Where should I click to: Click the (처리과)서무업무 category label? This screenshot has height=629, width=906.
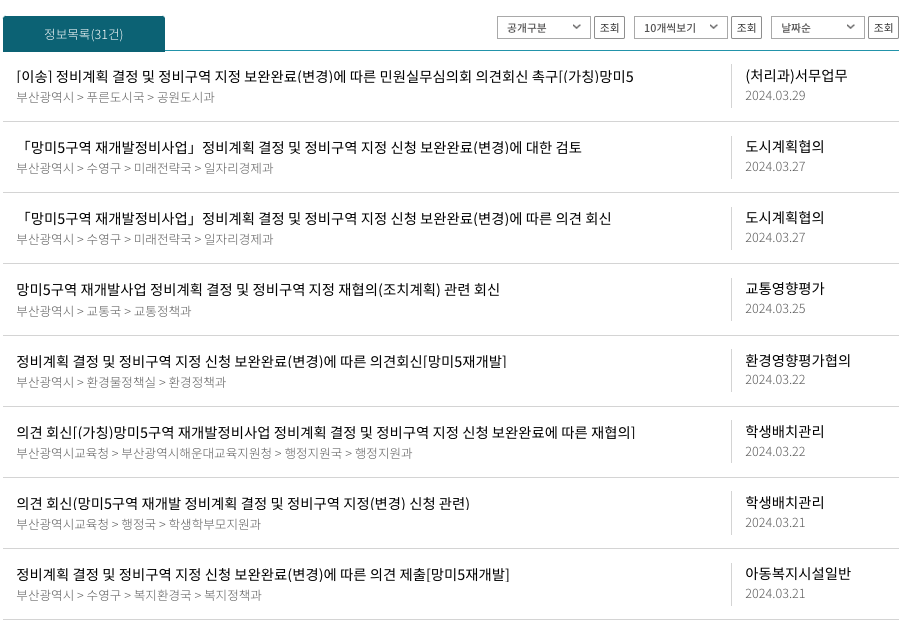(x=796, y=76)
